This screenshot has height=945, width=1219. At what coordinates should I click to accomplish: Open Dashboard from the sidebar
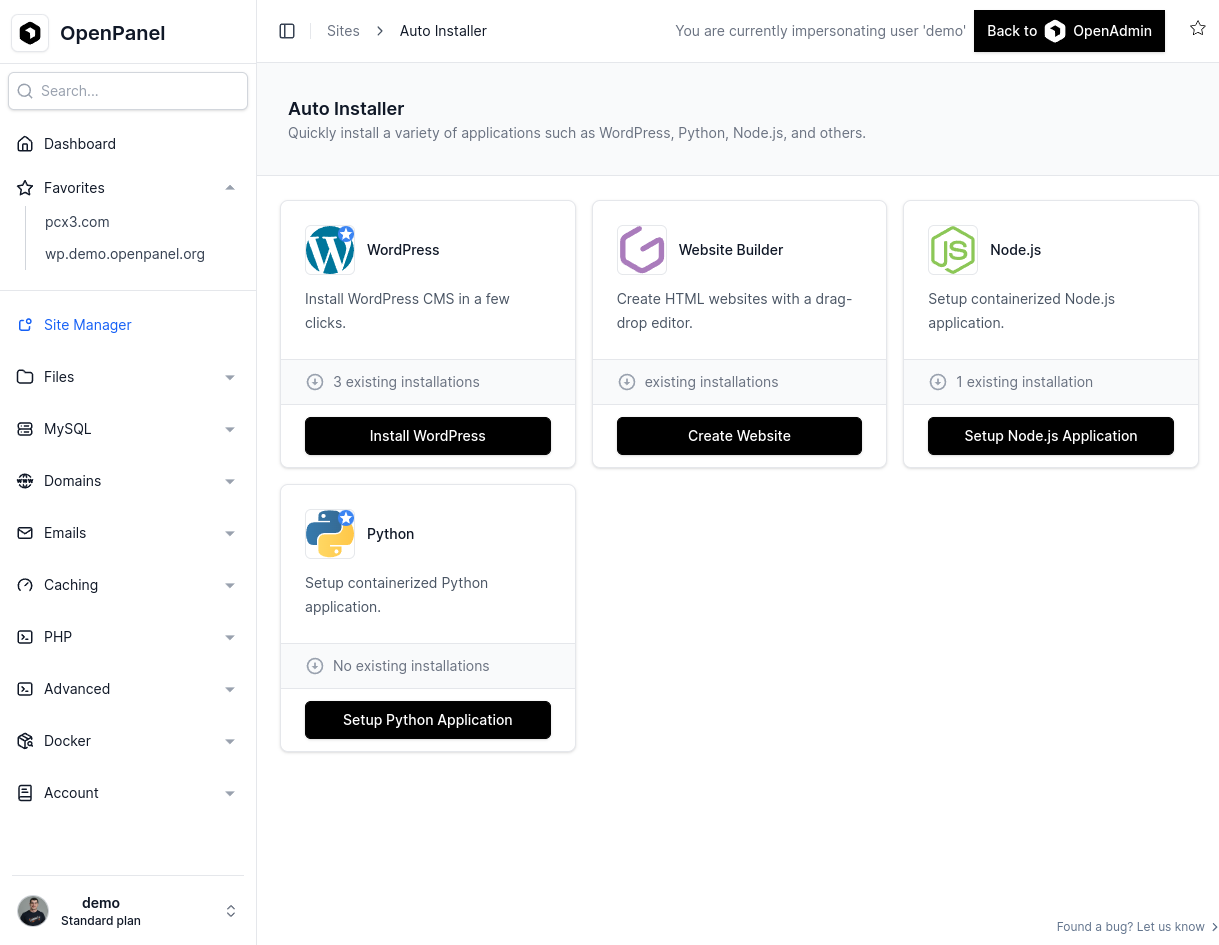128,144
